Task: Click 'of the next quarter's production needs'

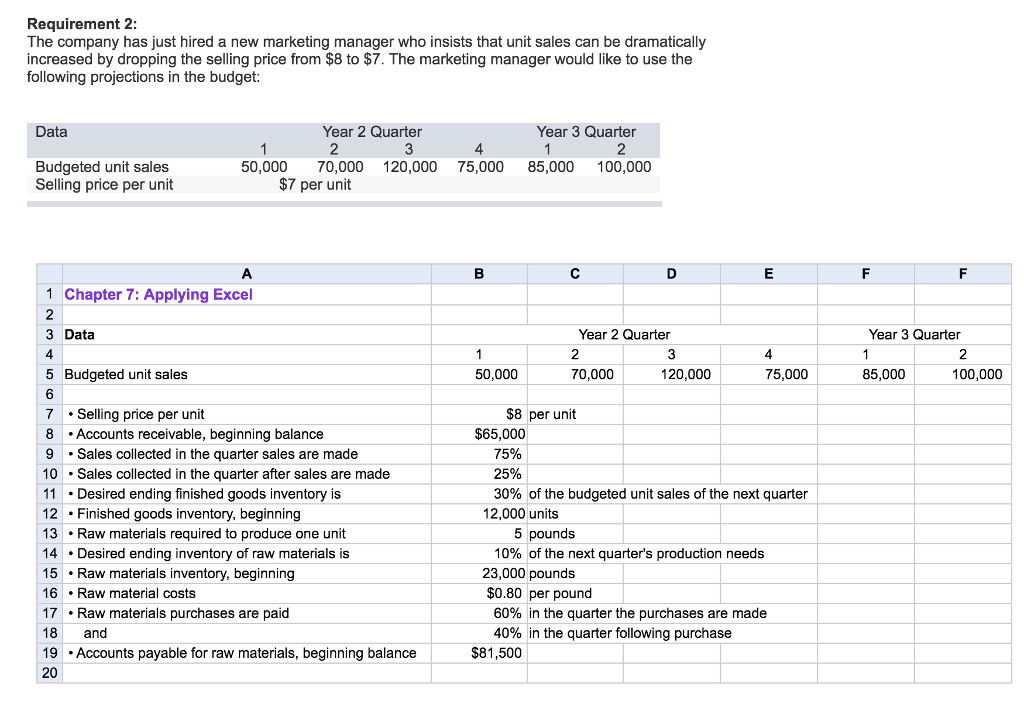Action: click(647, 553)
